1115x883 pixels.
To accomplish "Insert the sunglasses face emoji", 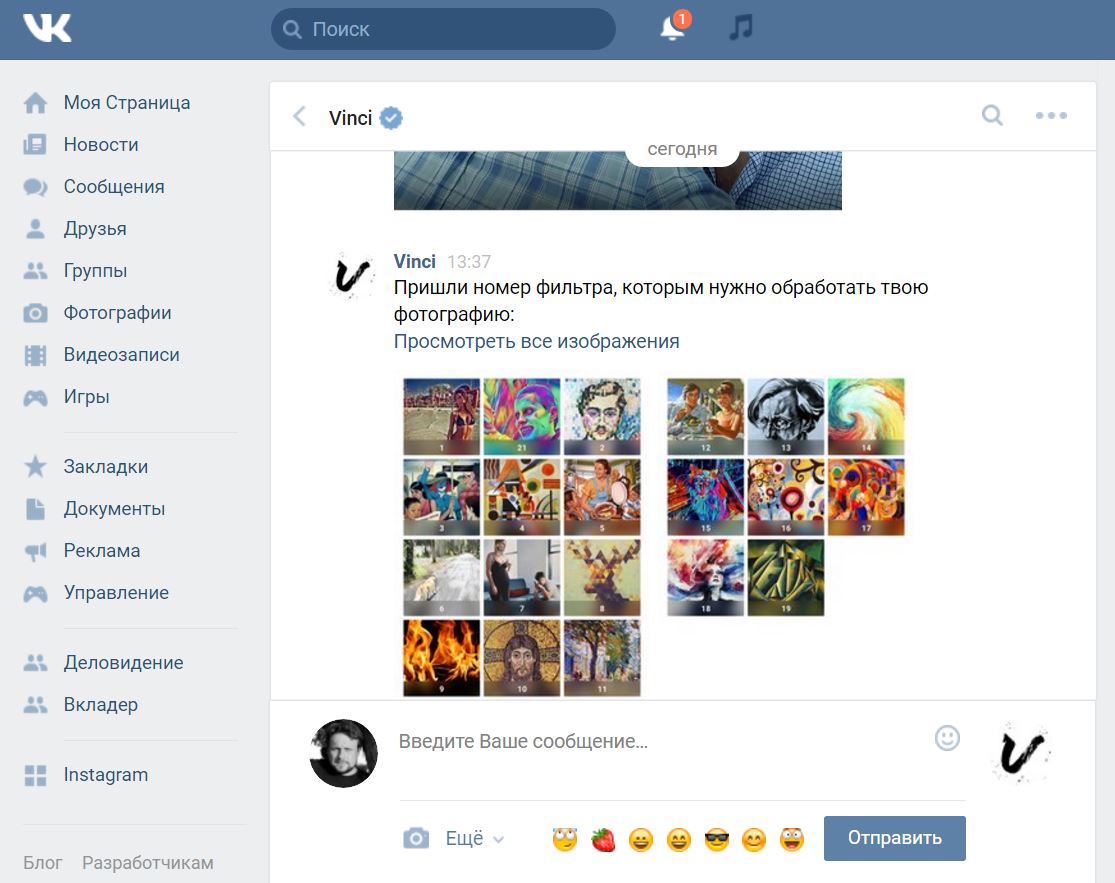I will (x=716, y=839).
